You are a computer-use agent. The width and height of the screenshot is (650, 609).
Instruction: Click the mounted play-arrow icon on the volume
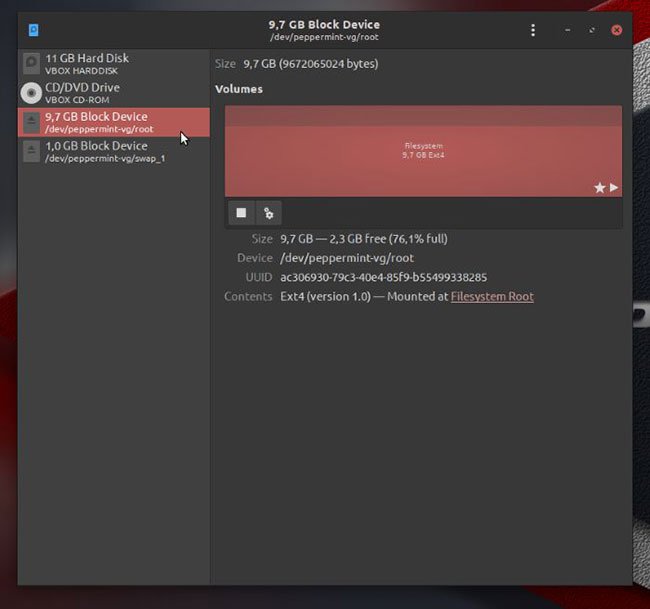(614, 187)
